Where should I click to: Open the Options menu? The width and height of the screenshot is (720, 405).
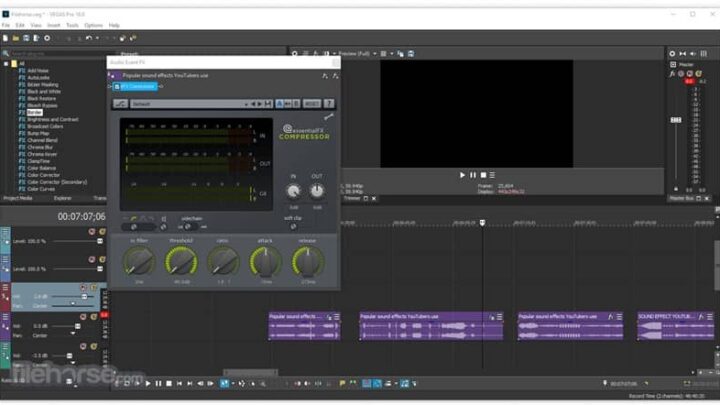[x=93, y=25]
